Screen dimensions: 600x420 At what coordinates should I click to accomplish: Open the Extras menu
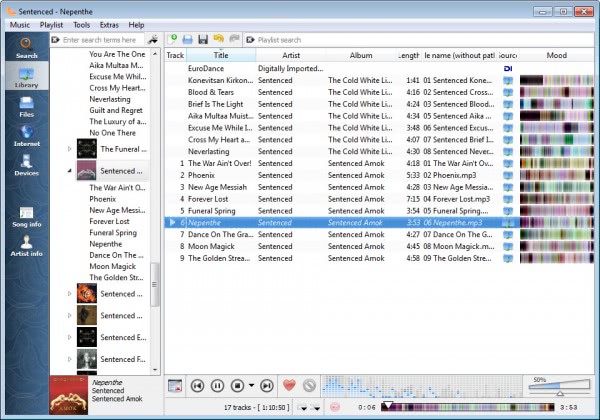(109, 25)
